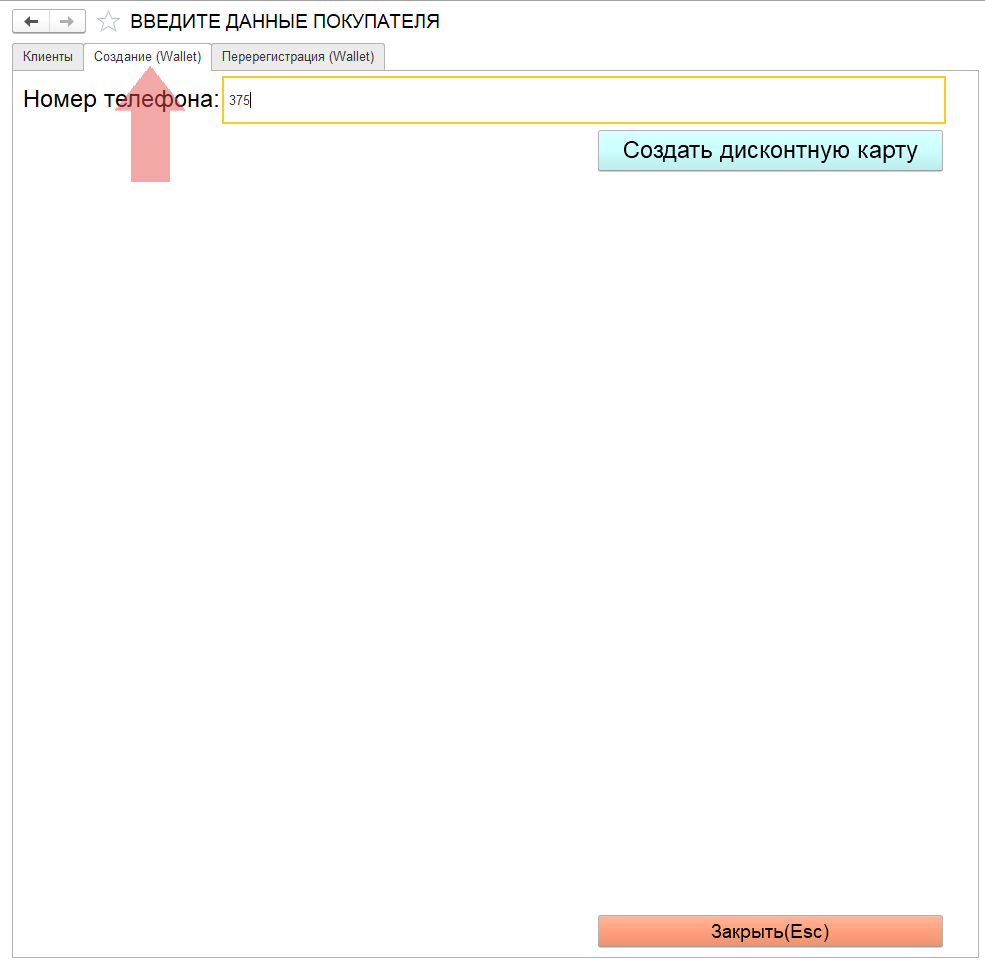Click the word Wallet in the Перерегистрация tab
The width and height of the screenshot is (985, 964).
(351, 57)
